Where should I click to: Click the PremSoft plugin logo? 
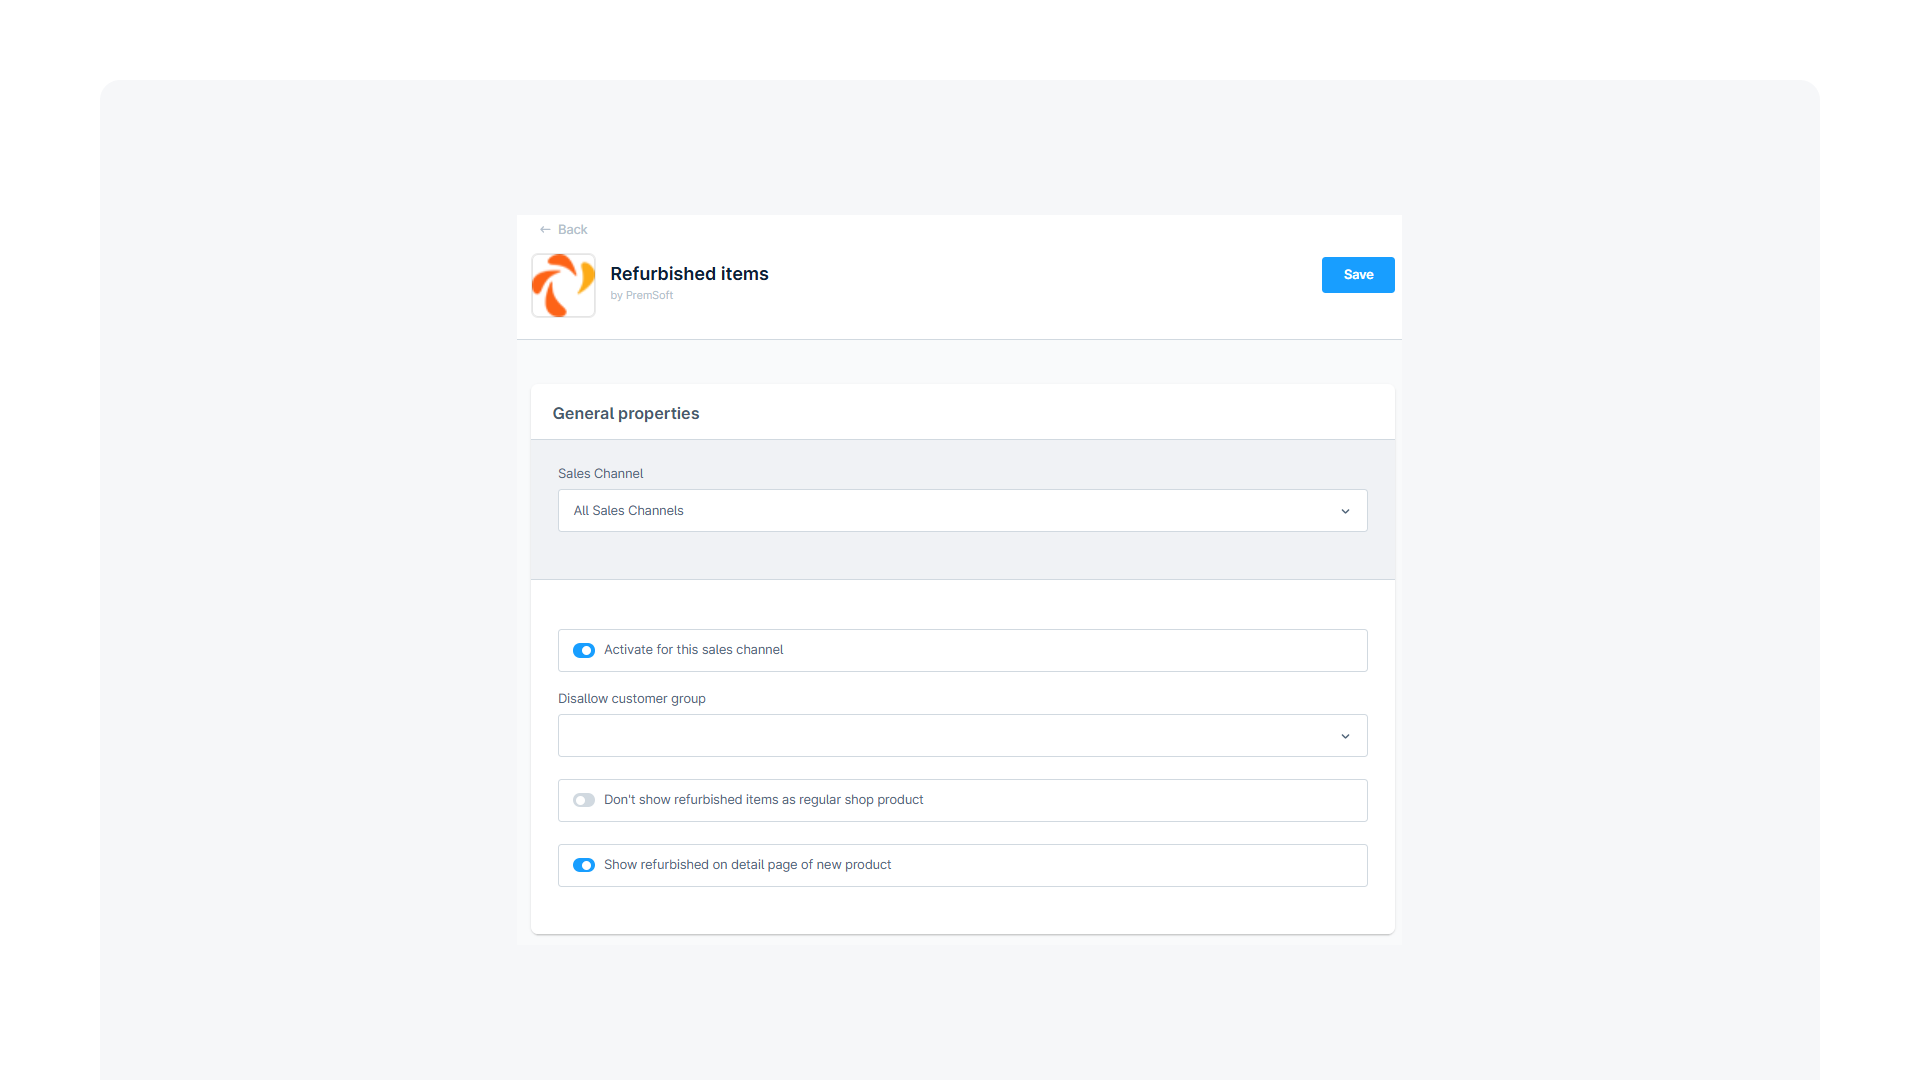tap(563, 285)
